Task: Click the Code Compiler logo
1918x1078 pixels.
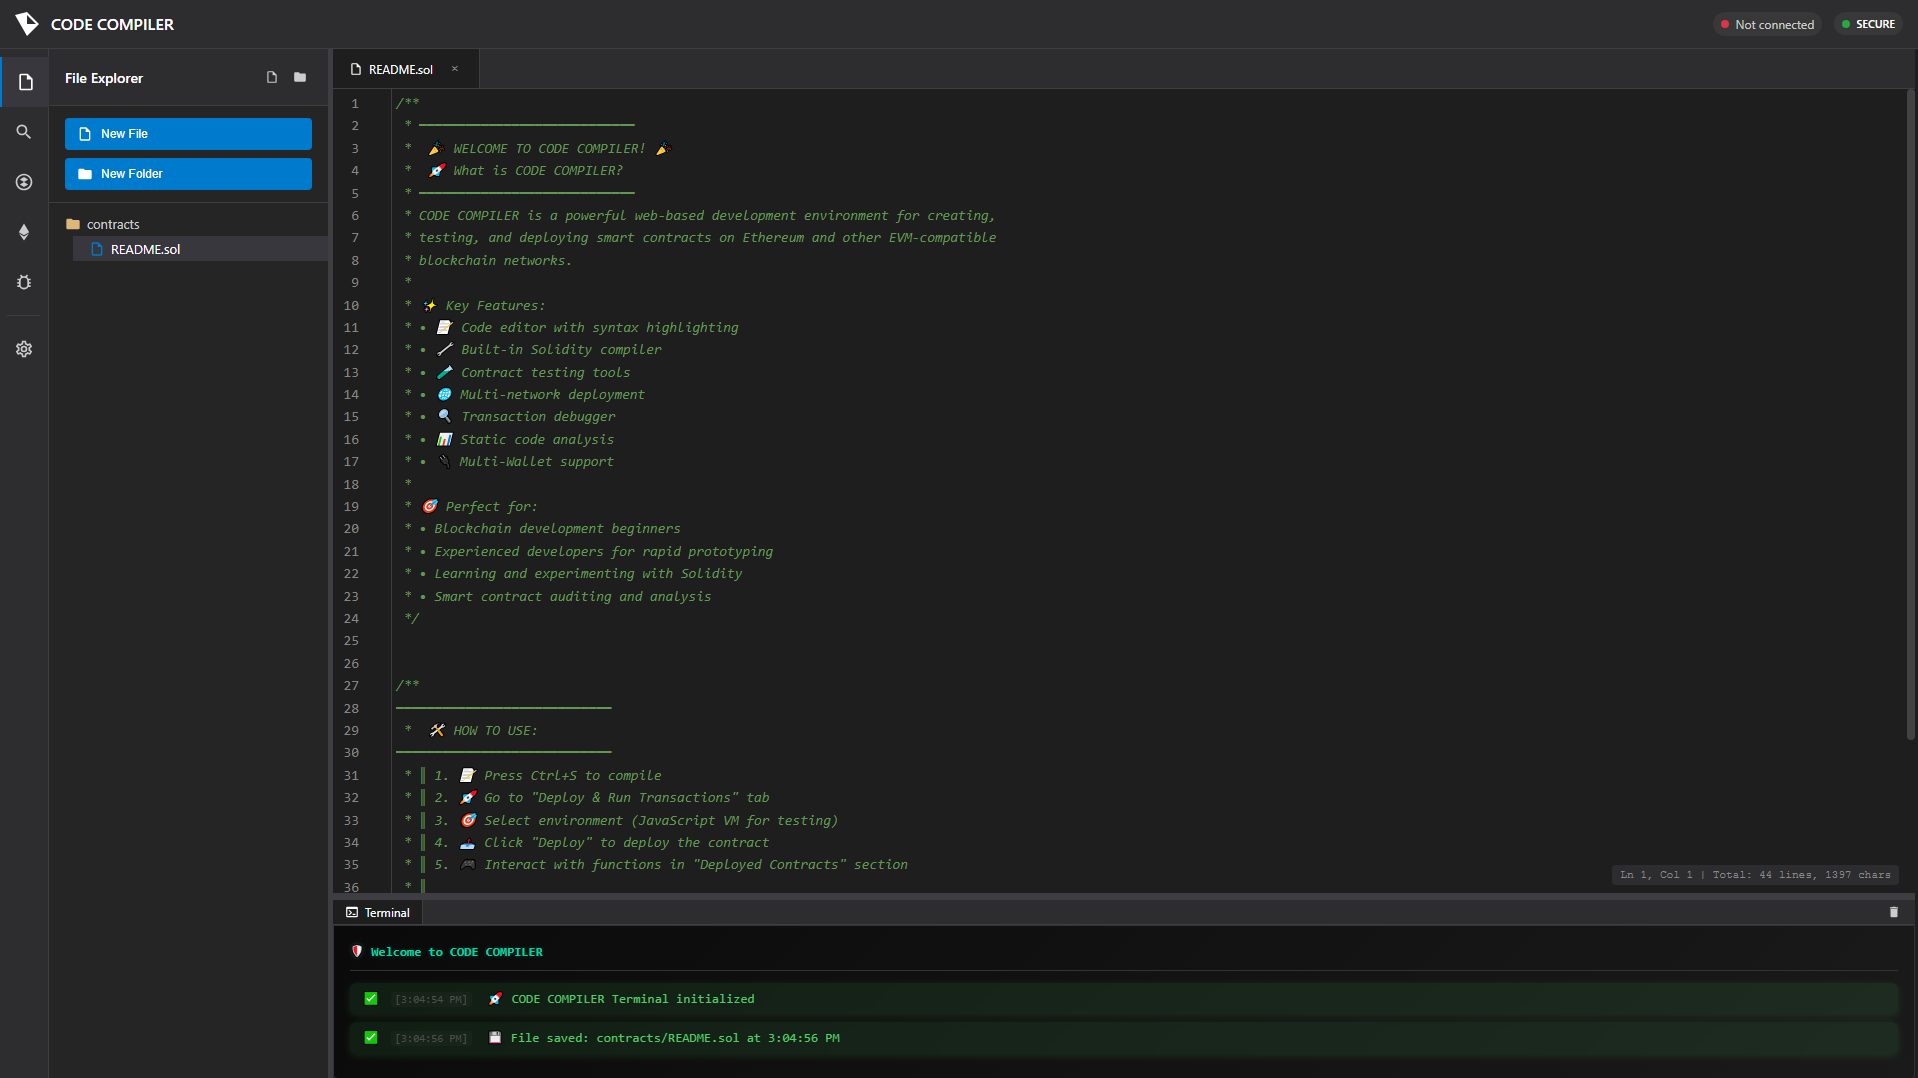Action: tap(27, 24)
